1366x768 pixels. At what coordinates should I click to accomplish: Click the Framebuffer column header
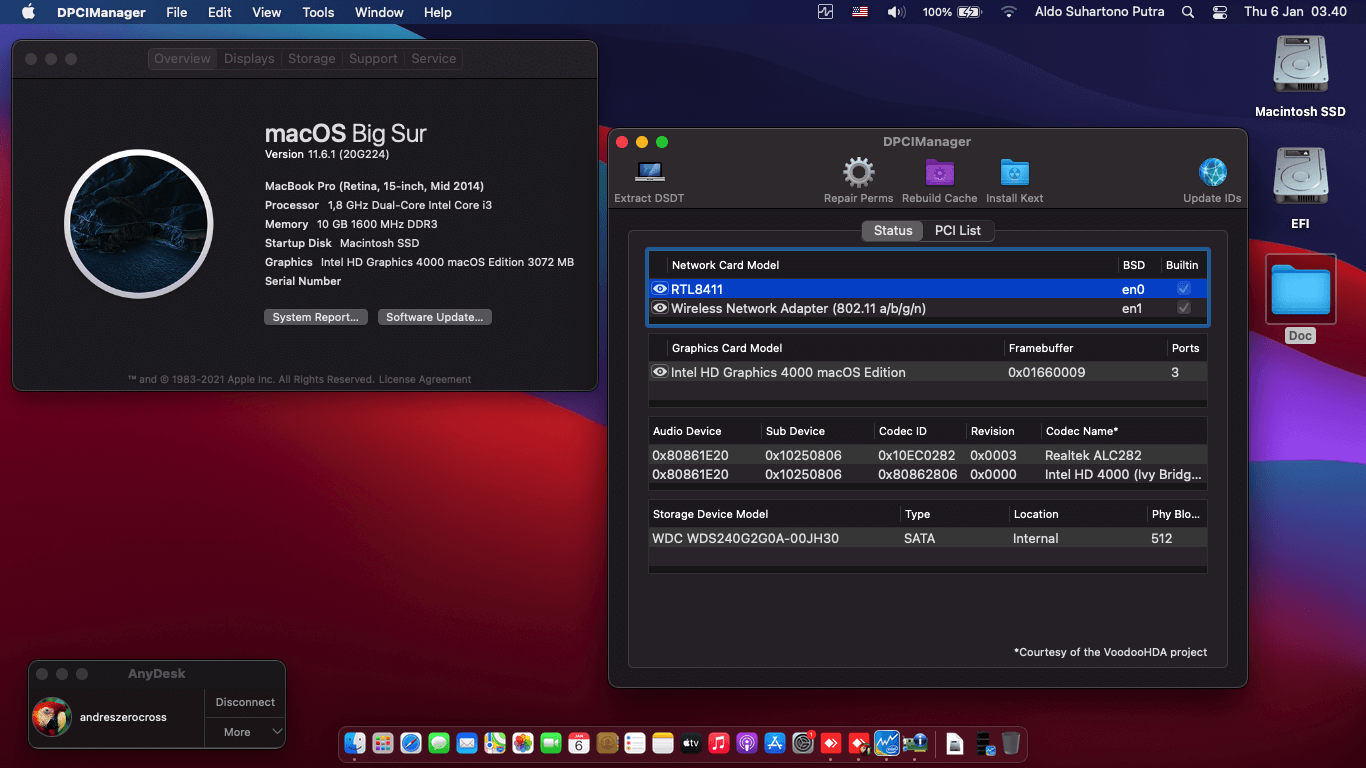(x=1041, y=348)
